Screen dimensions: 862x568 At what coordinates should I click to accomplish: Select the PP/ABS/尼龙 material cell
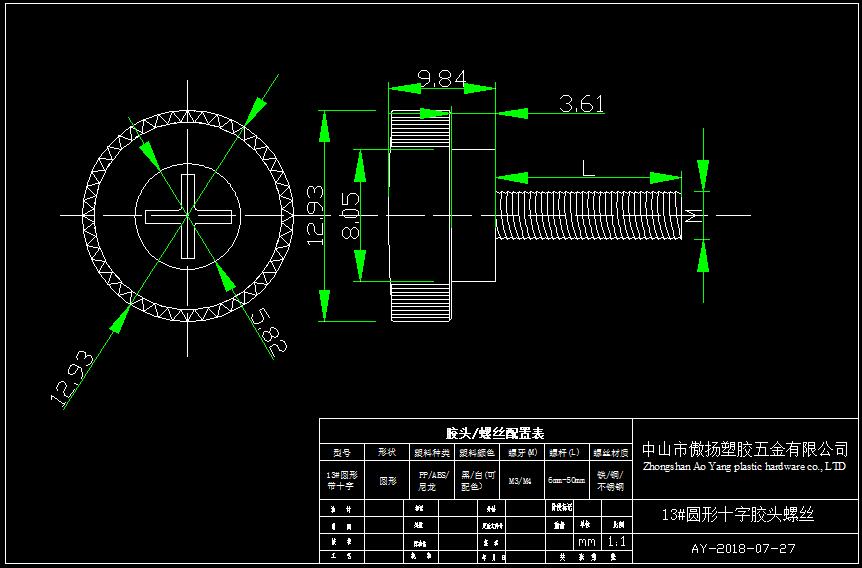click(434, 481)
